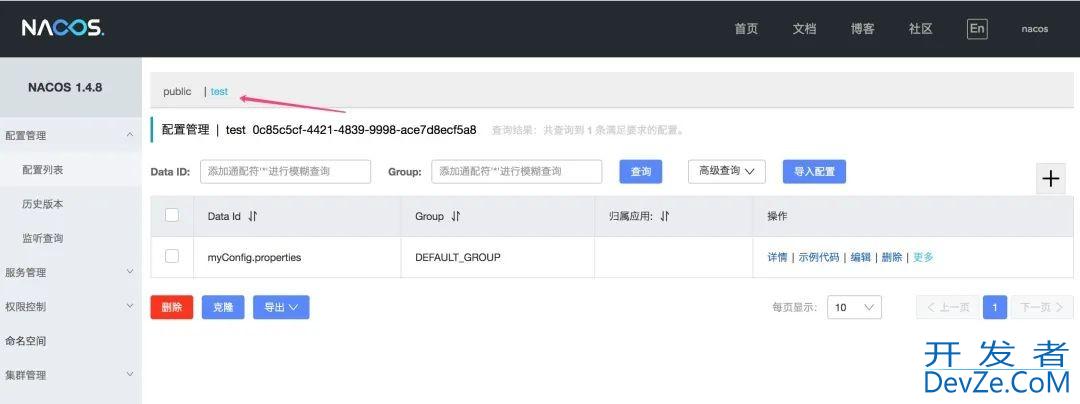
Task: Sort by Data Id column arrows
Action: pyautogui.click(x=253, y=216)
